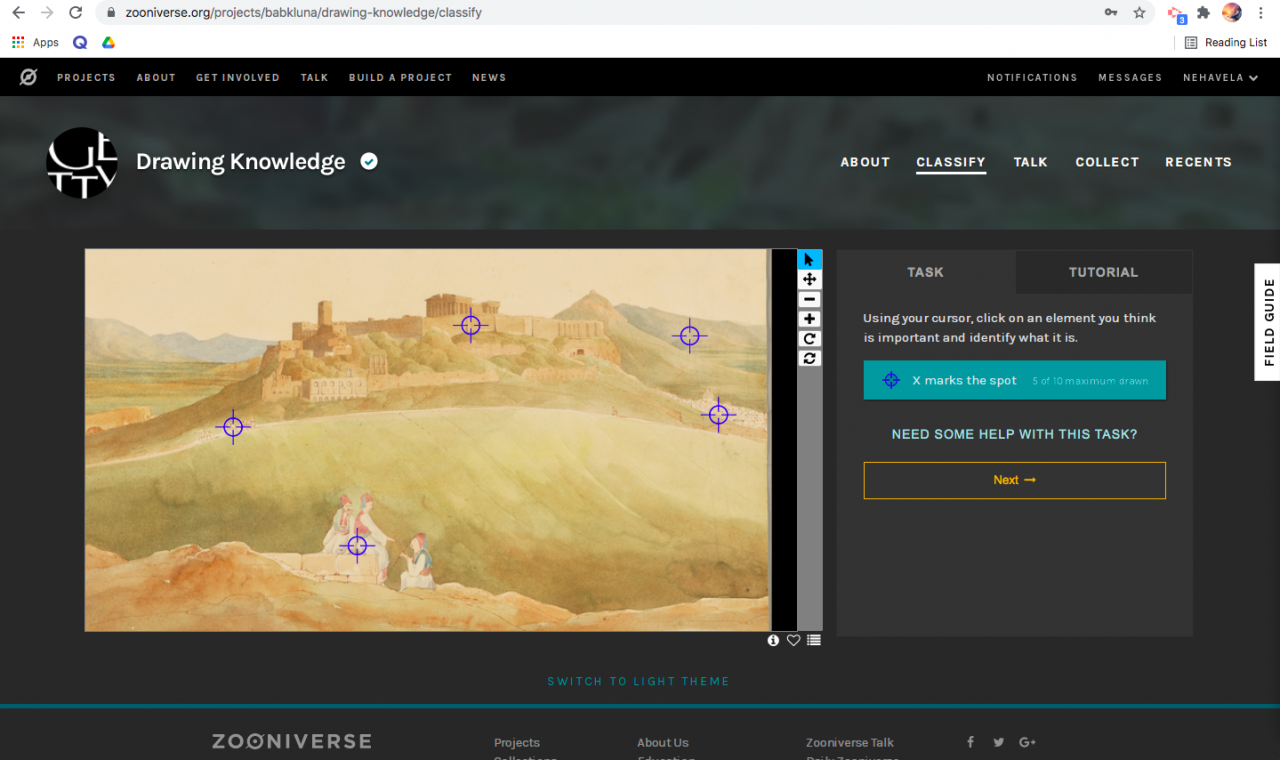This screenshot has height=760, width=1280.
Task: Select crosshair mark on left hillside
Action: tap(233, 427)
